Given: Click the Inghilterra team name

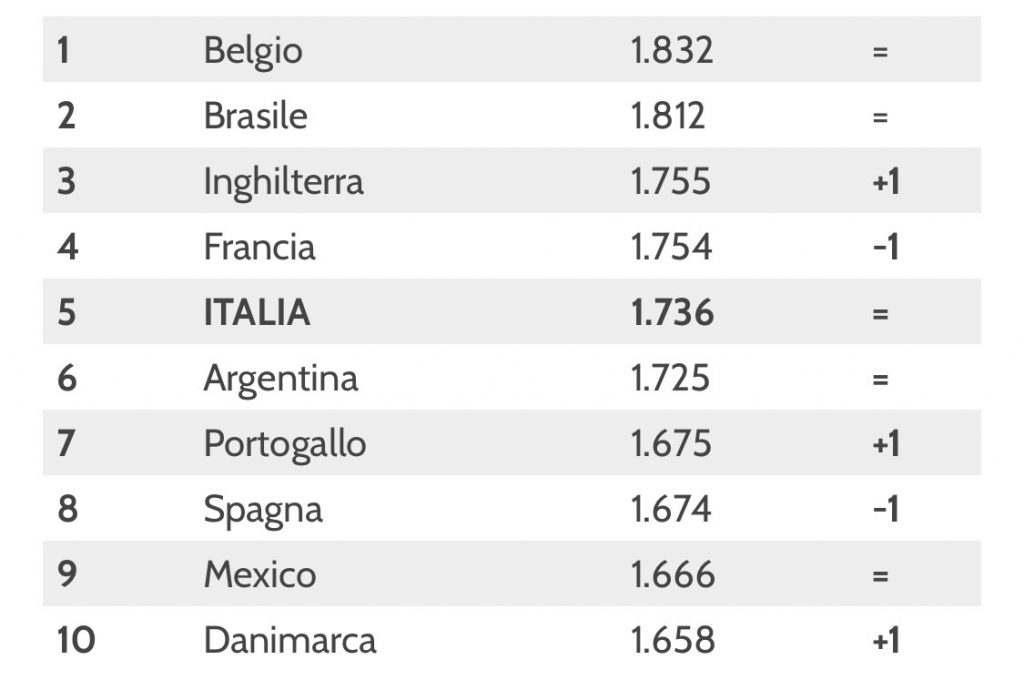Looking at the screenshot, I should pyautogui.click(x=283, y=182).
